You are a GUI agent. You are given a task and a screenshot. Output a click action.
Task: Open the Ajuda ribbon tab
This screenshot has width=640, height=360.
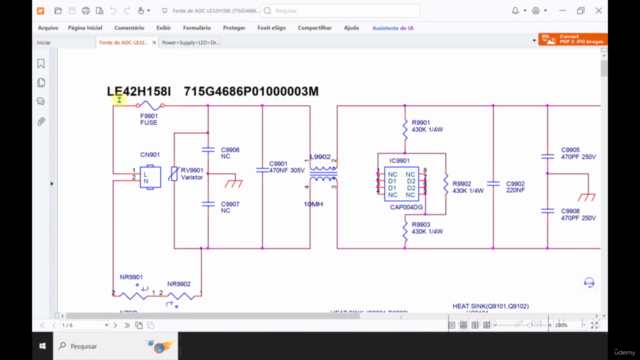(351, 28)
